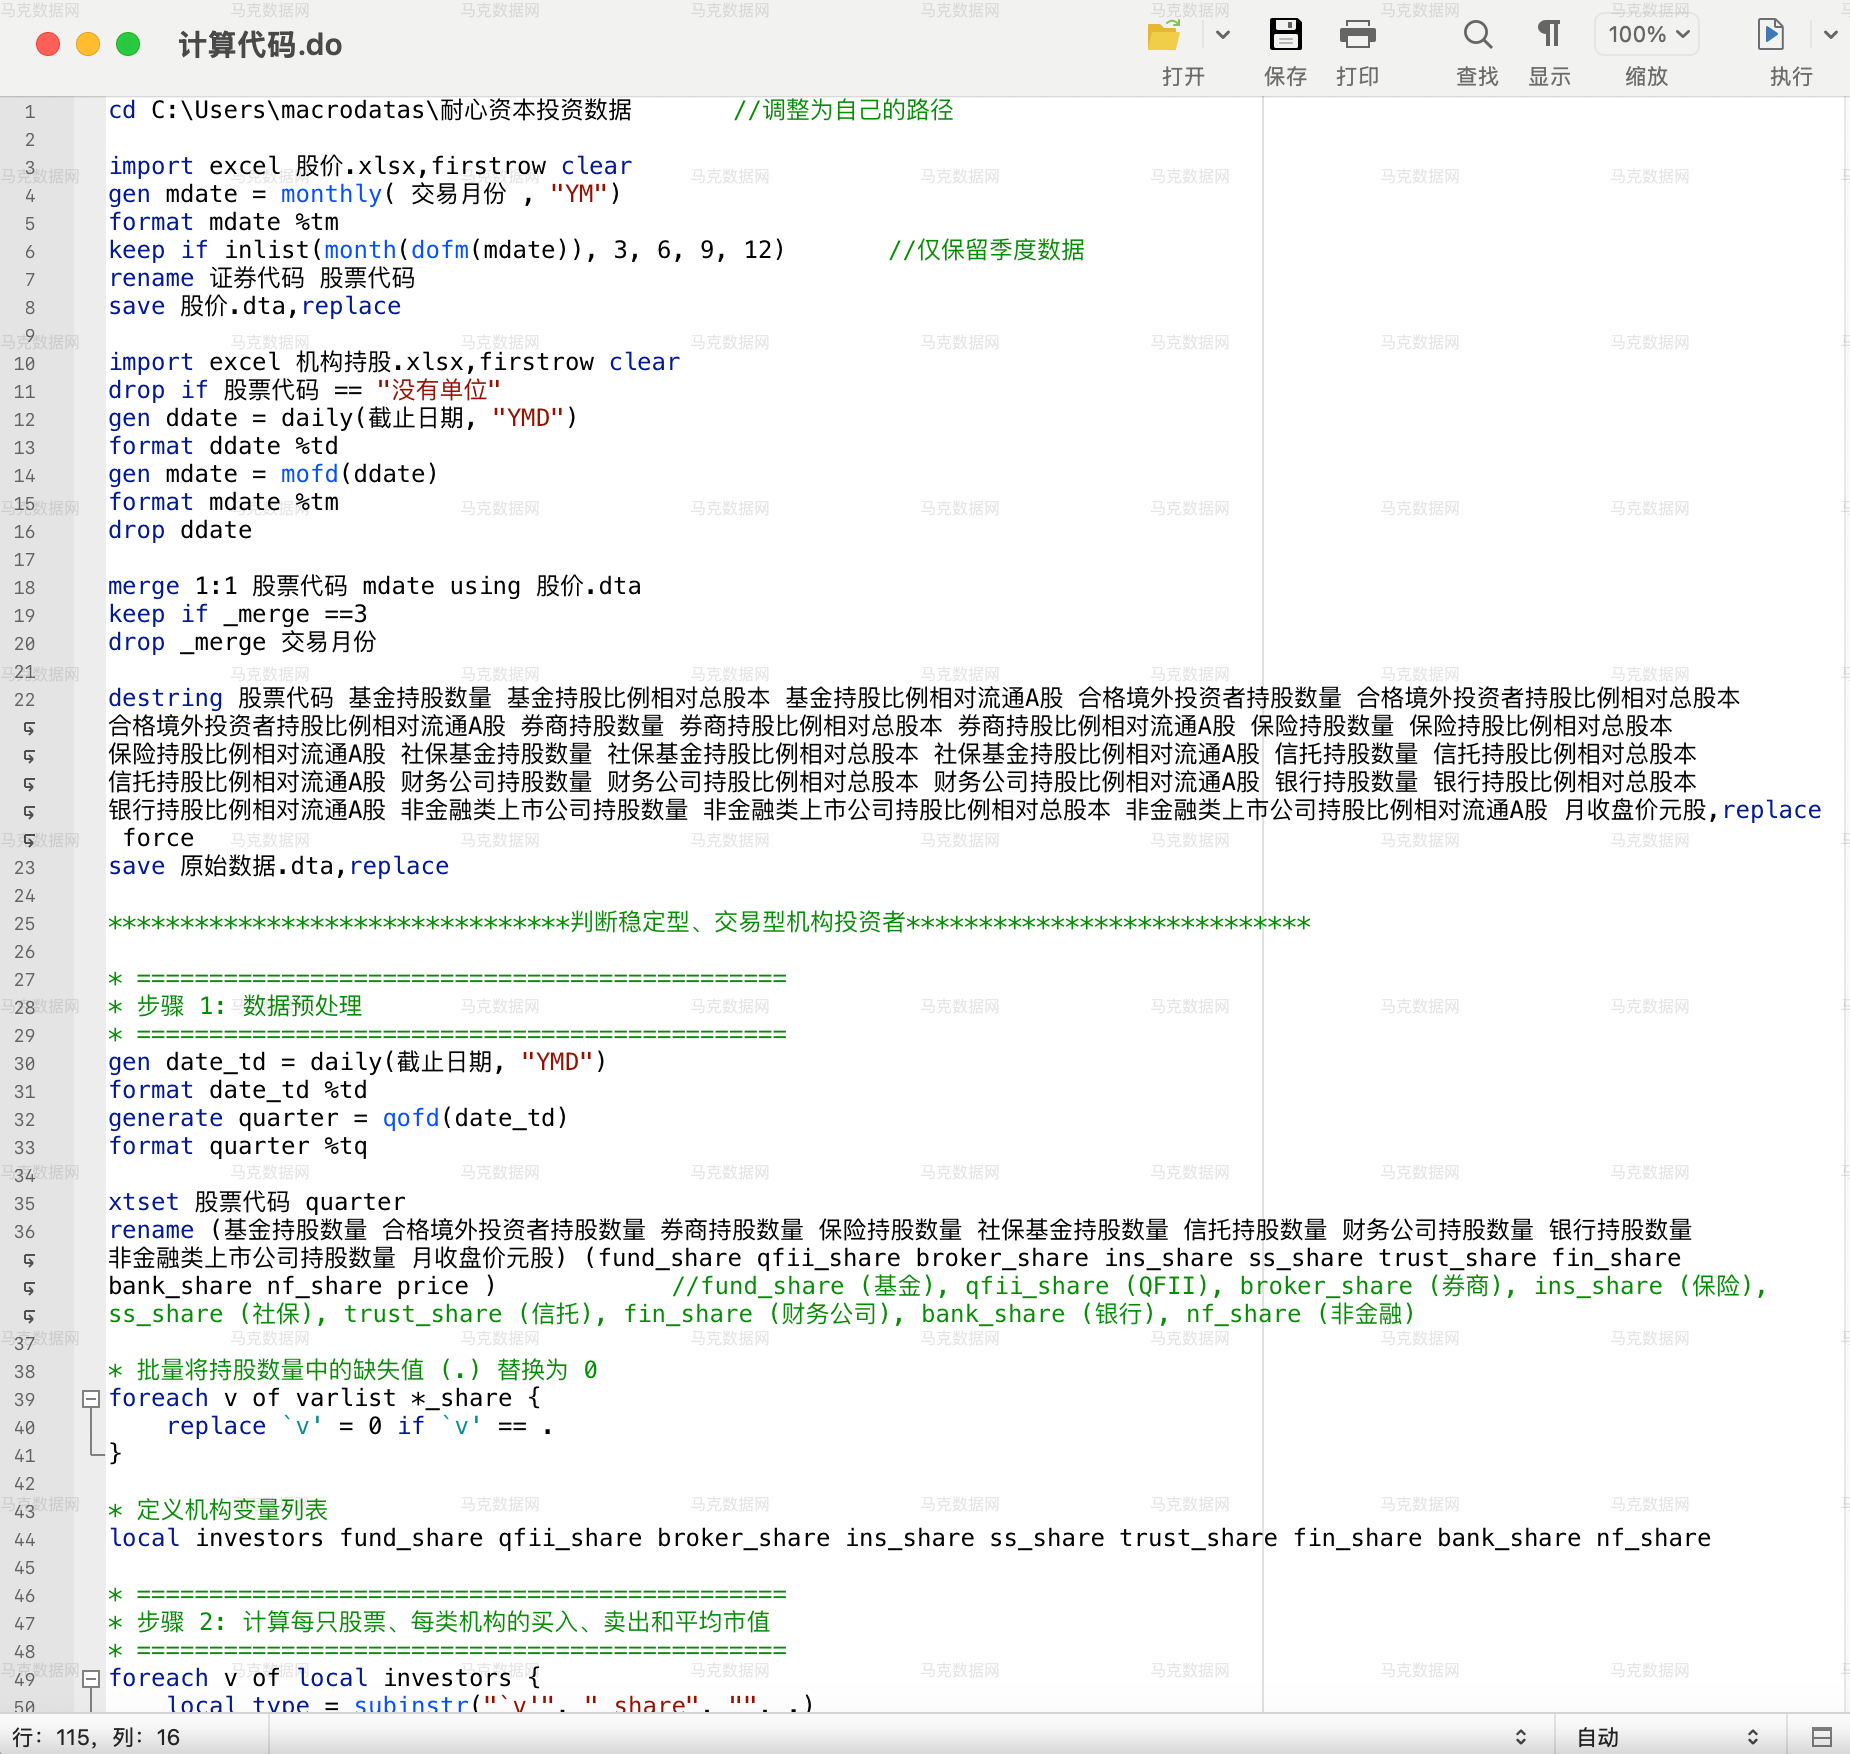
Task: Collapse the foreach block at line 39
Action: [91, 1398]
